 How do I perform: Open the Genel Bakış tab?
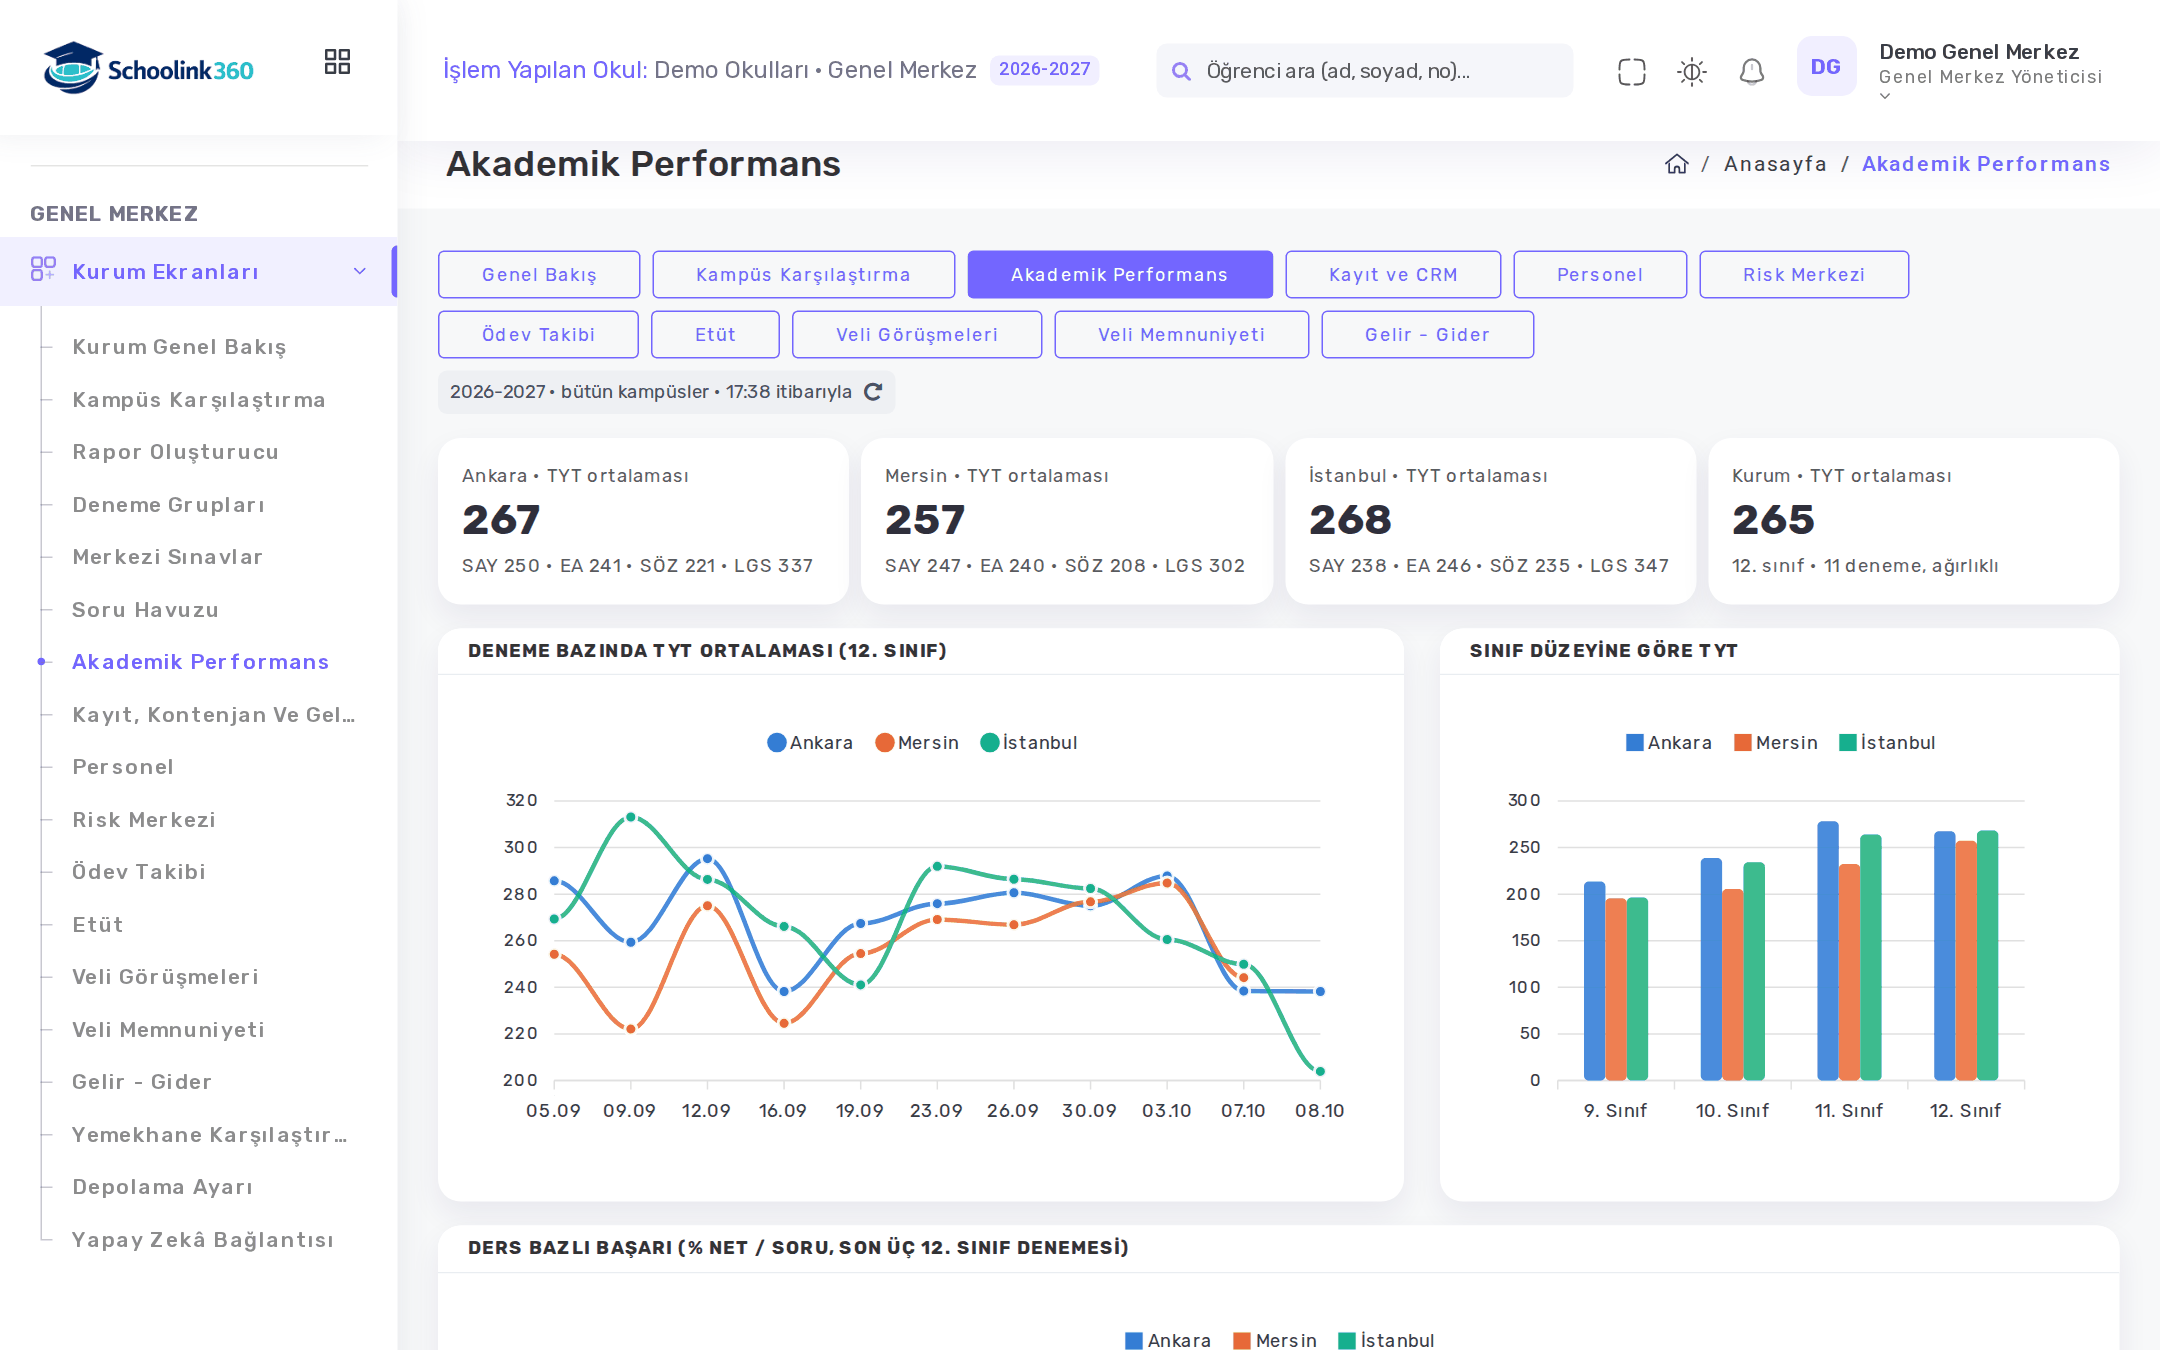(539, 274)
